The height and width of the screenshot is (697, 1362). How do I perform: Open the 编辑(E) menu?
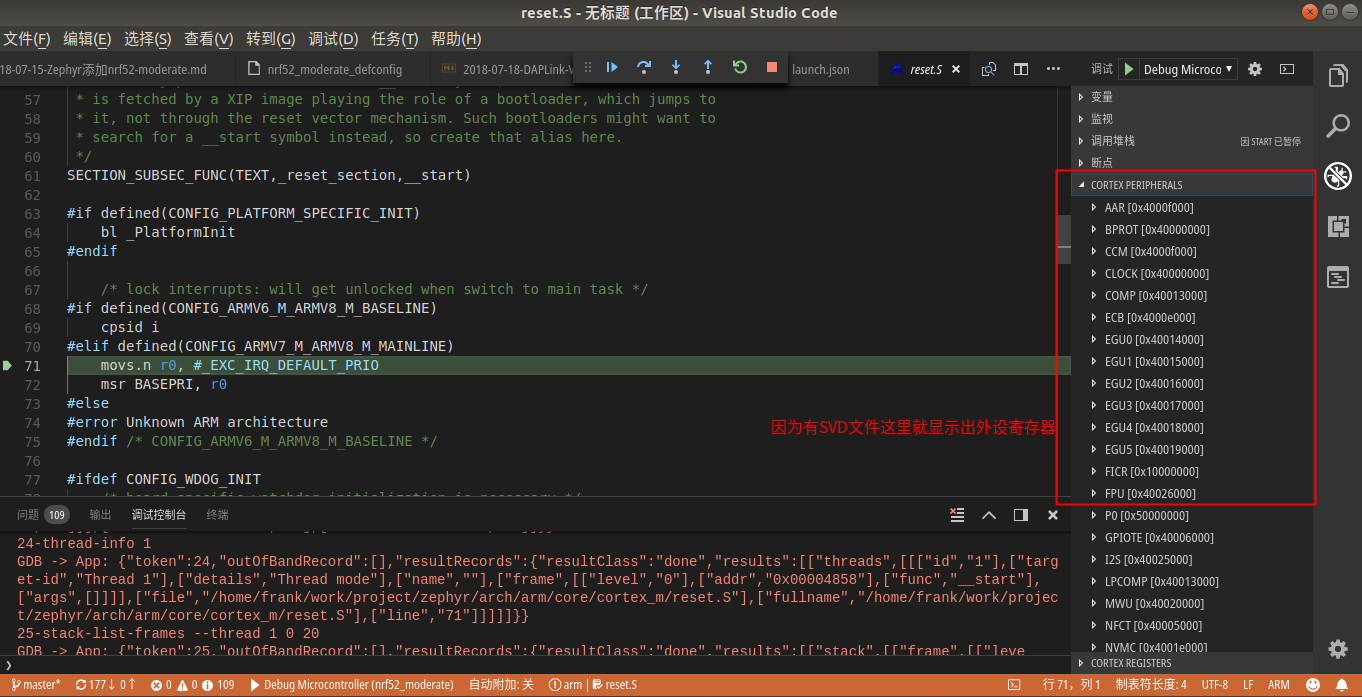tap(87, 39)
